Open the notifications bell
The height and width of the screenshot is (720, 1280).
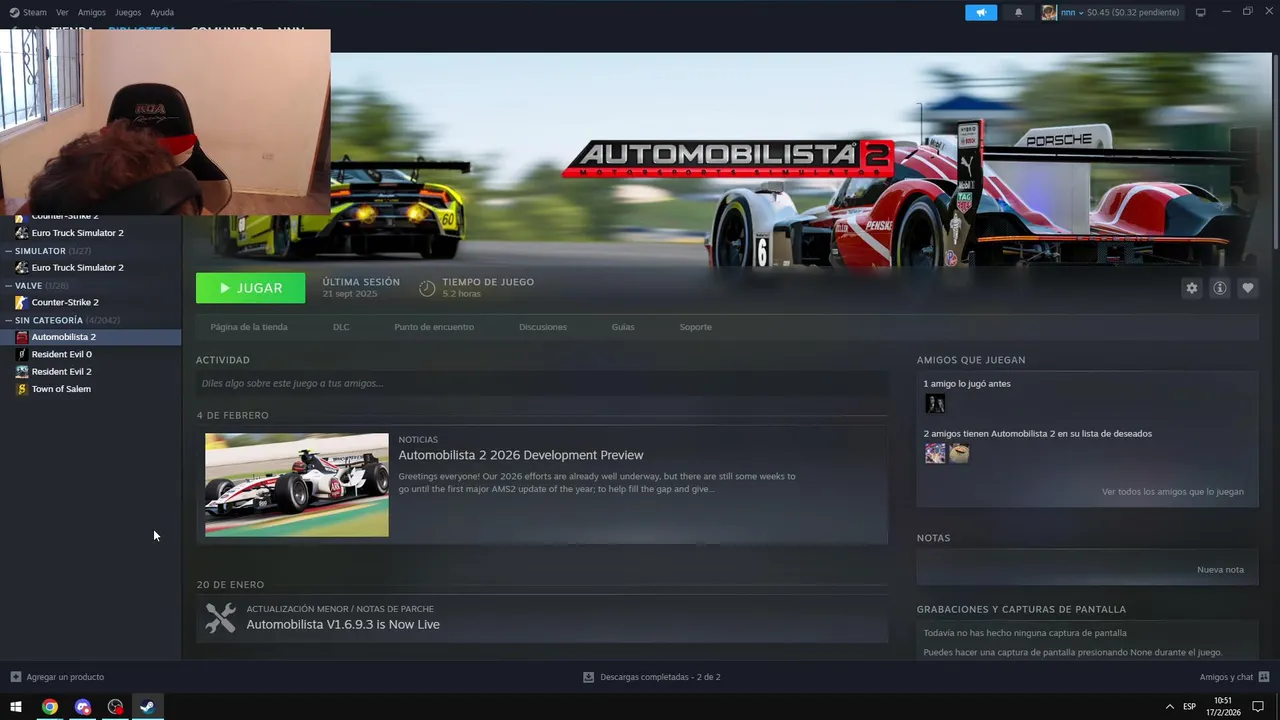(x=1018, y=12)
